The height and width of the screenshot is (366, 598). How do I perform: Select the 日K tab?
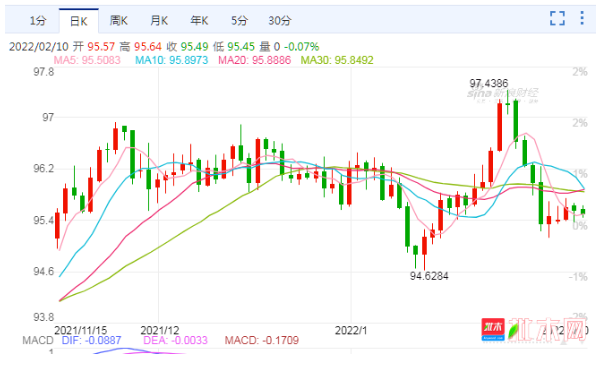(79, 21)
